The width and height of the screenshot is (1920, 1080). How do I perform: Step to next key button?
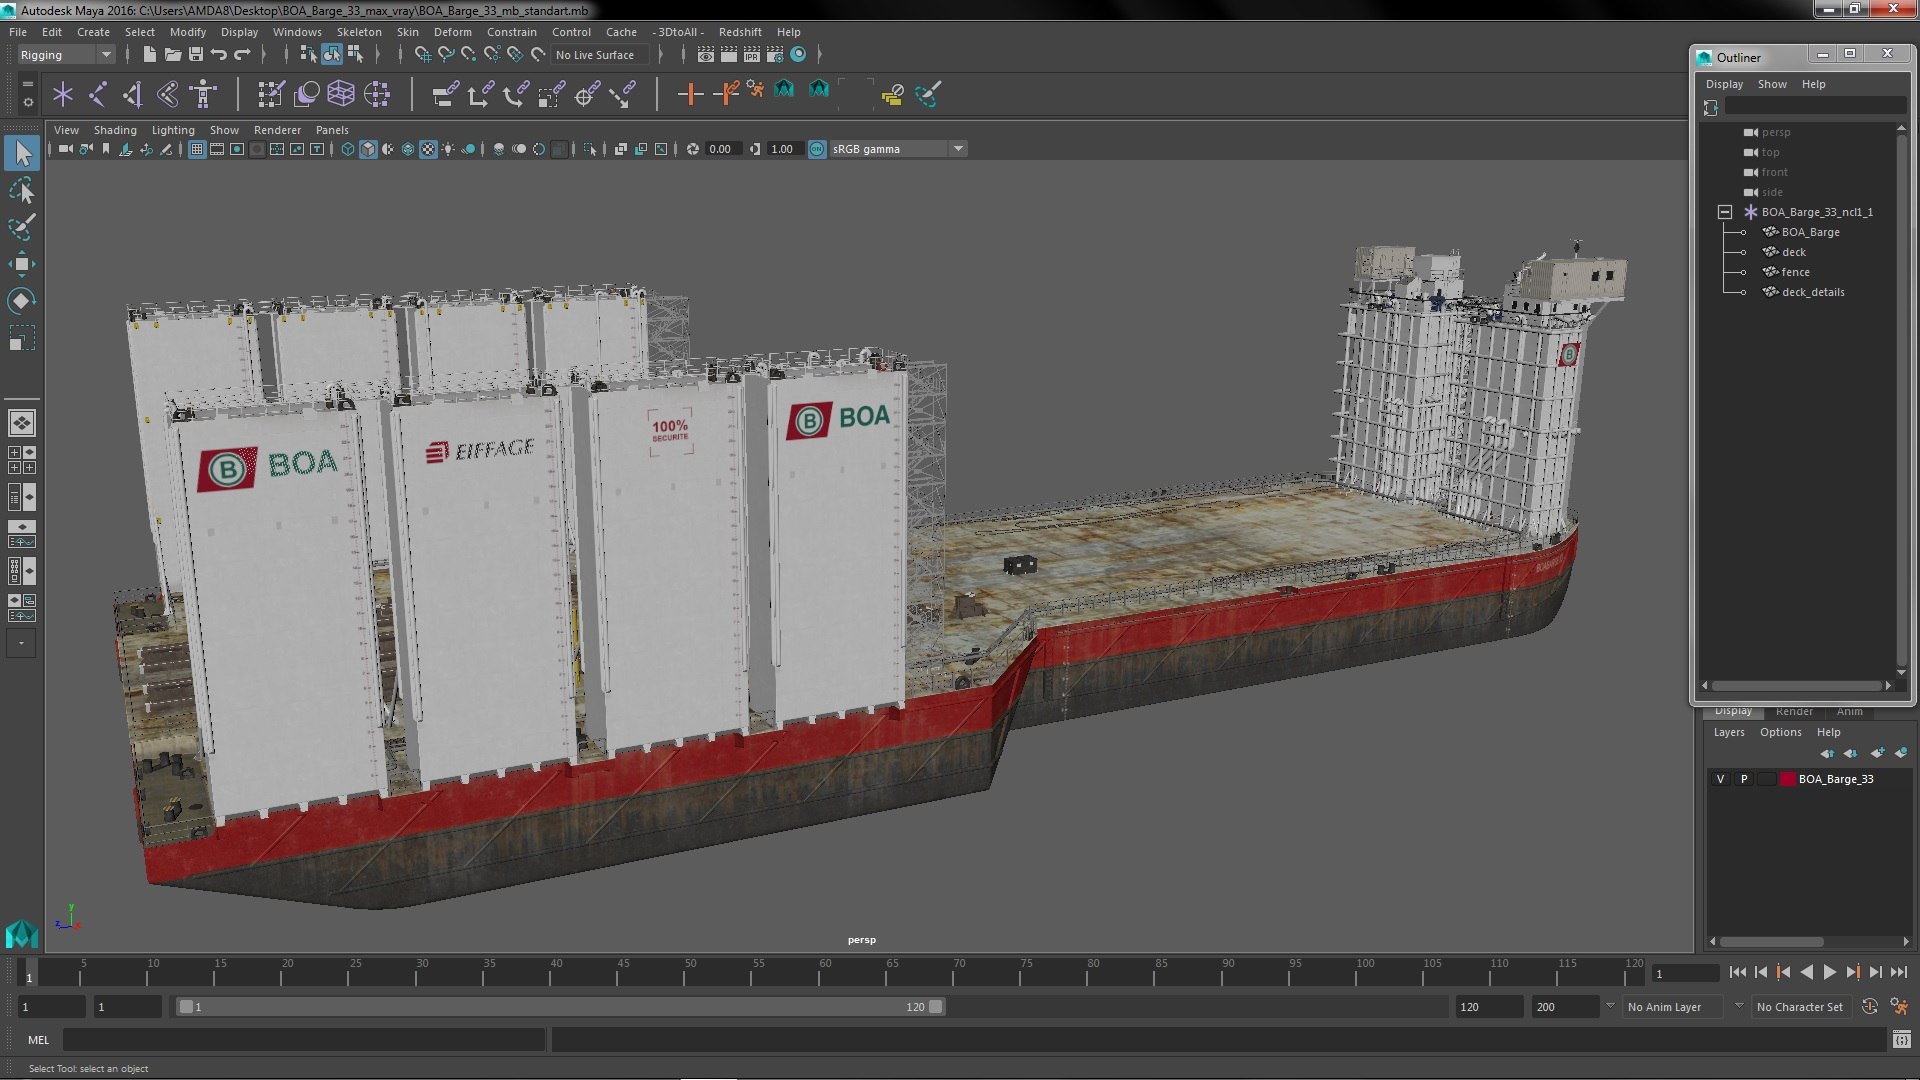[x=1852, y=972]
